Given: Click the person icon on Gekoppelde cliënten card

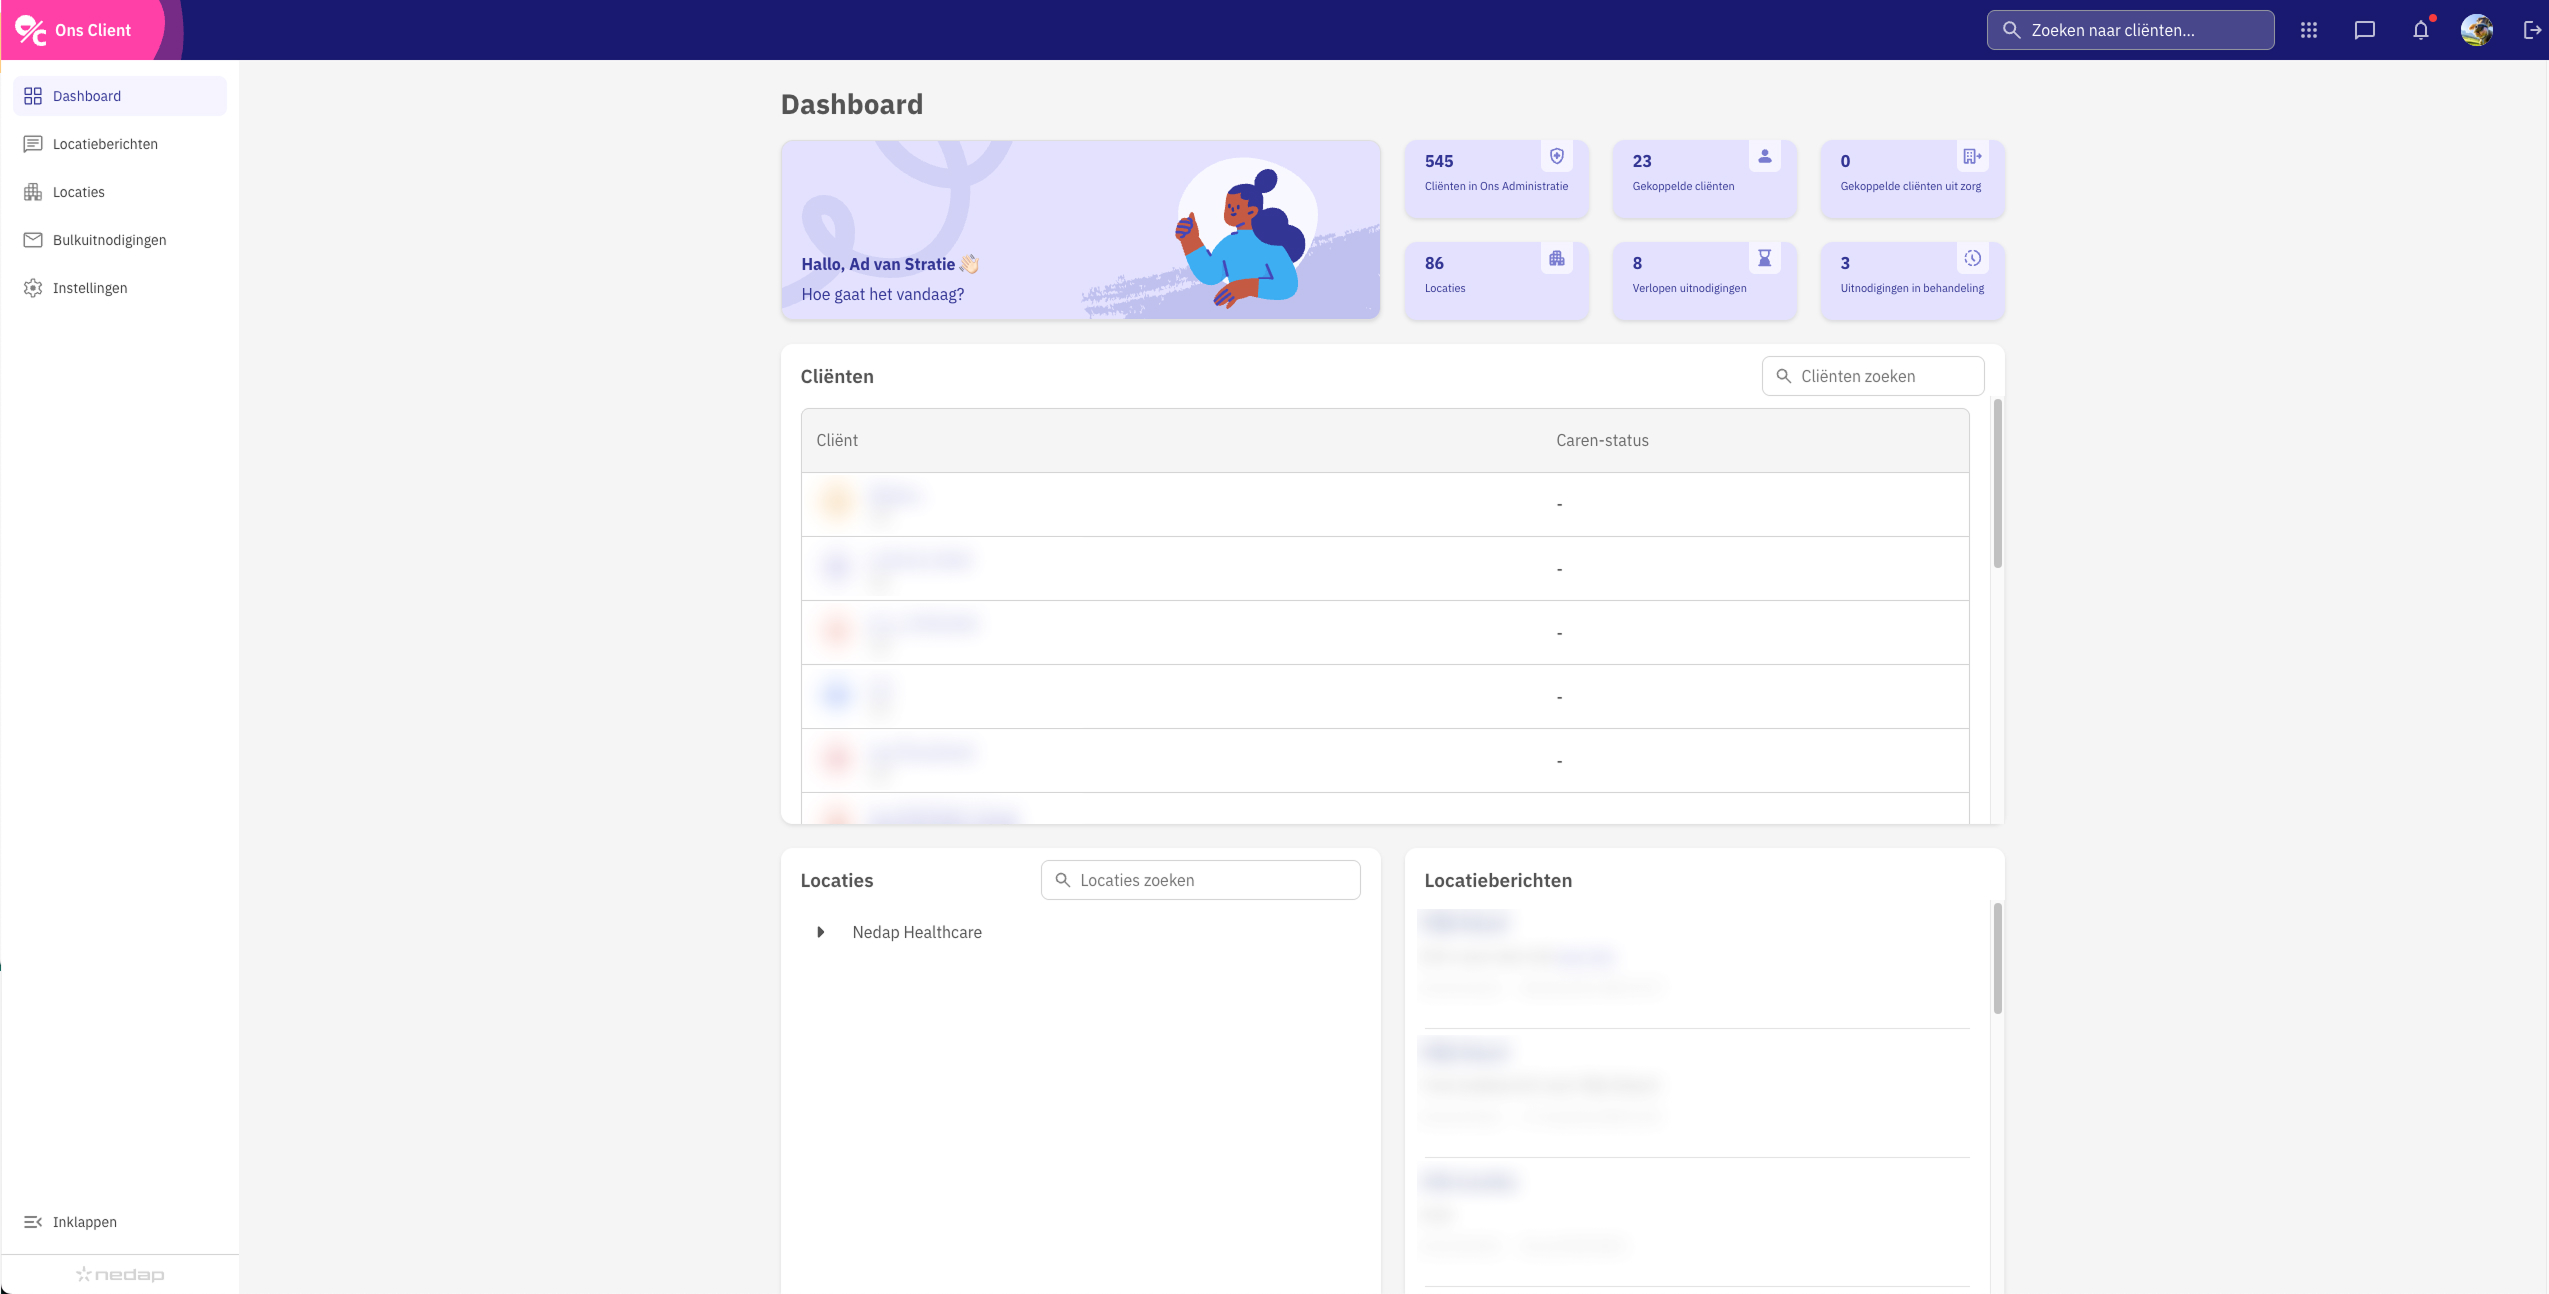Looking at the screenshot, I should [1764, 156].
